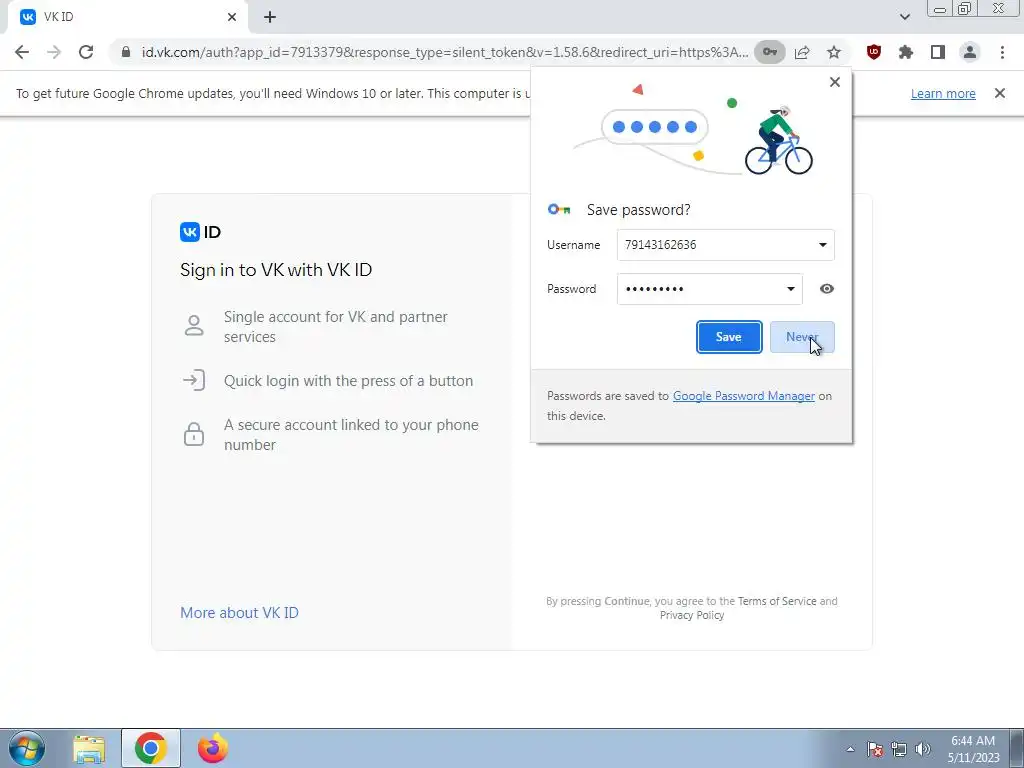The height and width of the screenshot is (768, 1024).
Task: Click the 'Sign in to VK with VK ID' heading
Action: (276, 270)
